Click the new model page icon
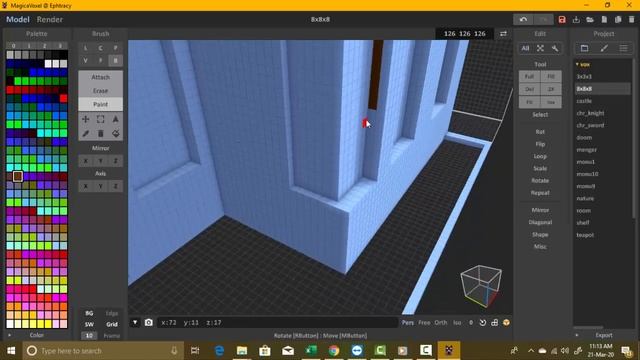Screen dimensions: 640x360 point(604,20)
